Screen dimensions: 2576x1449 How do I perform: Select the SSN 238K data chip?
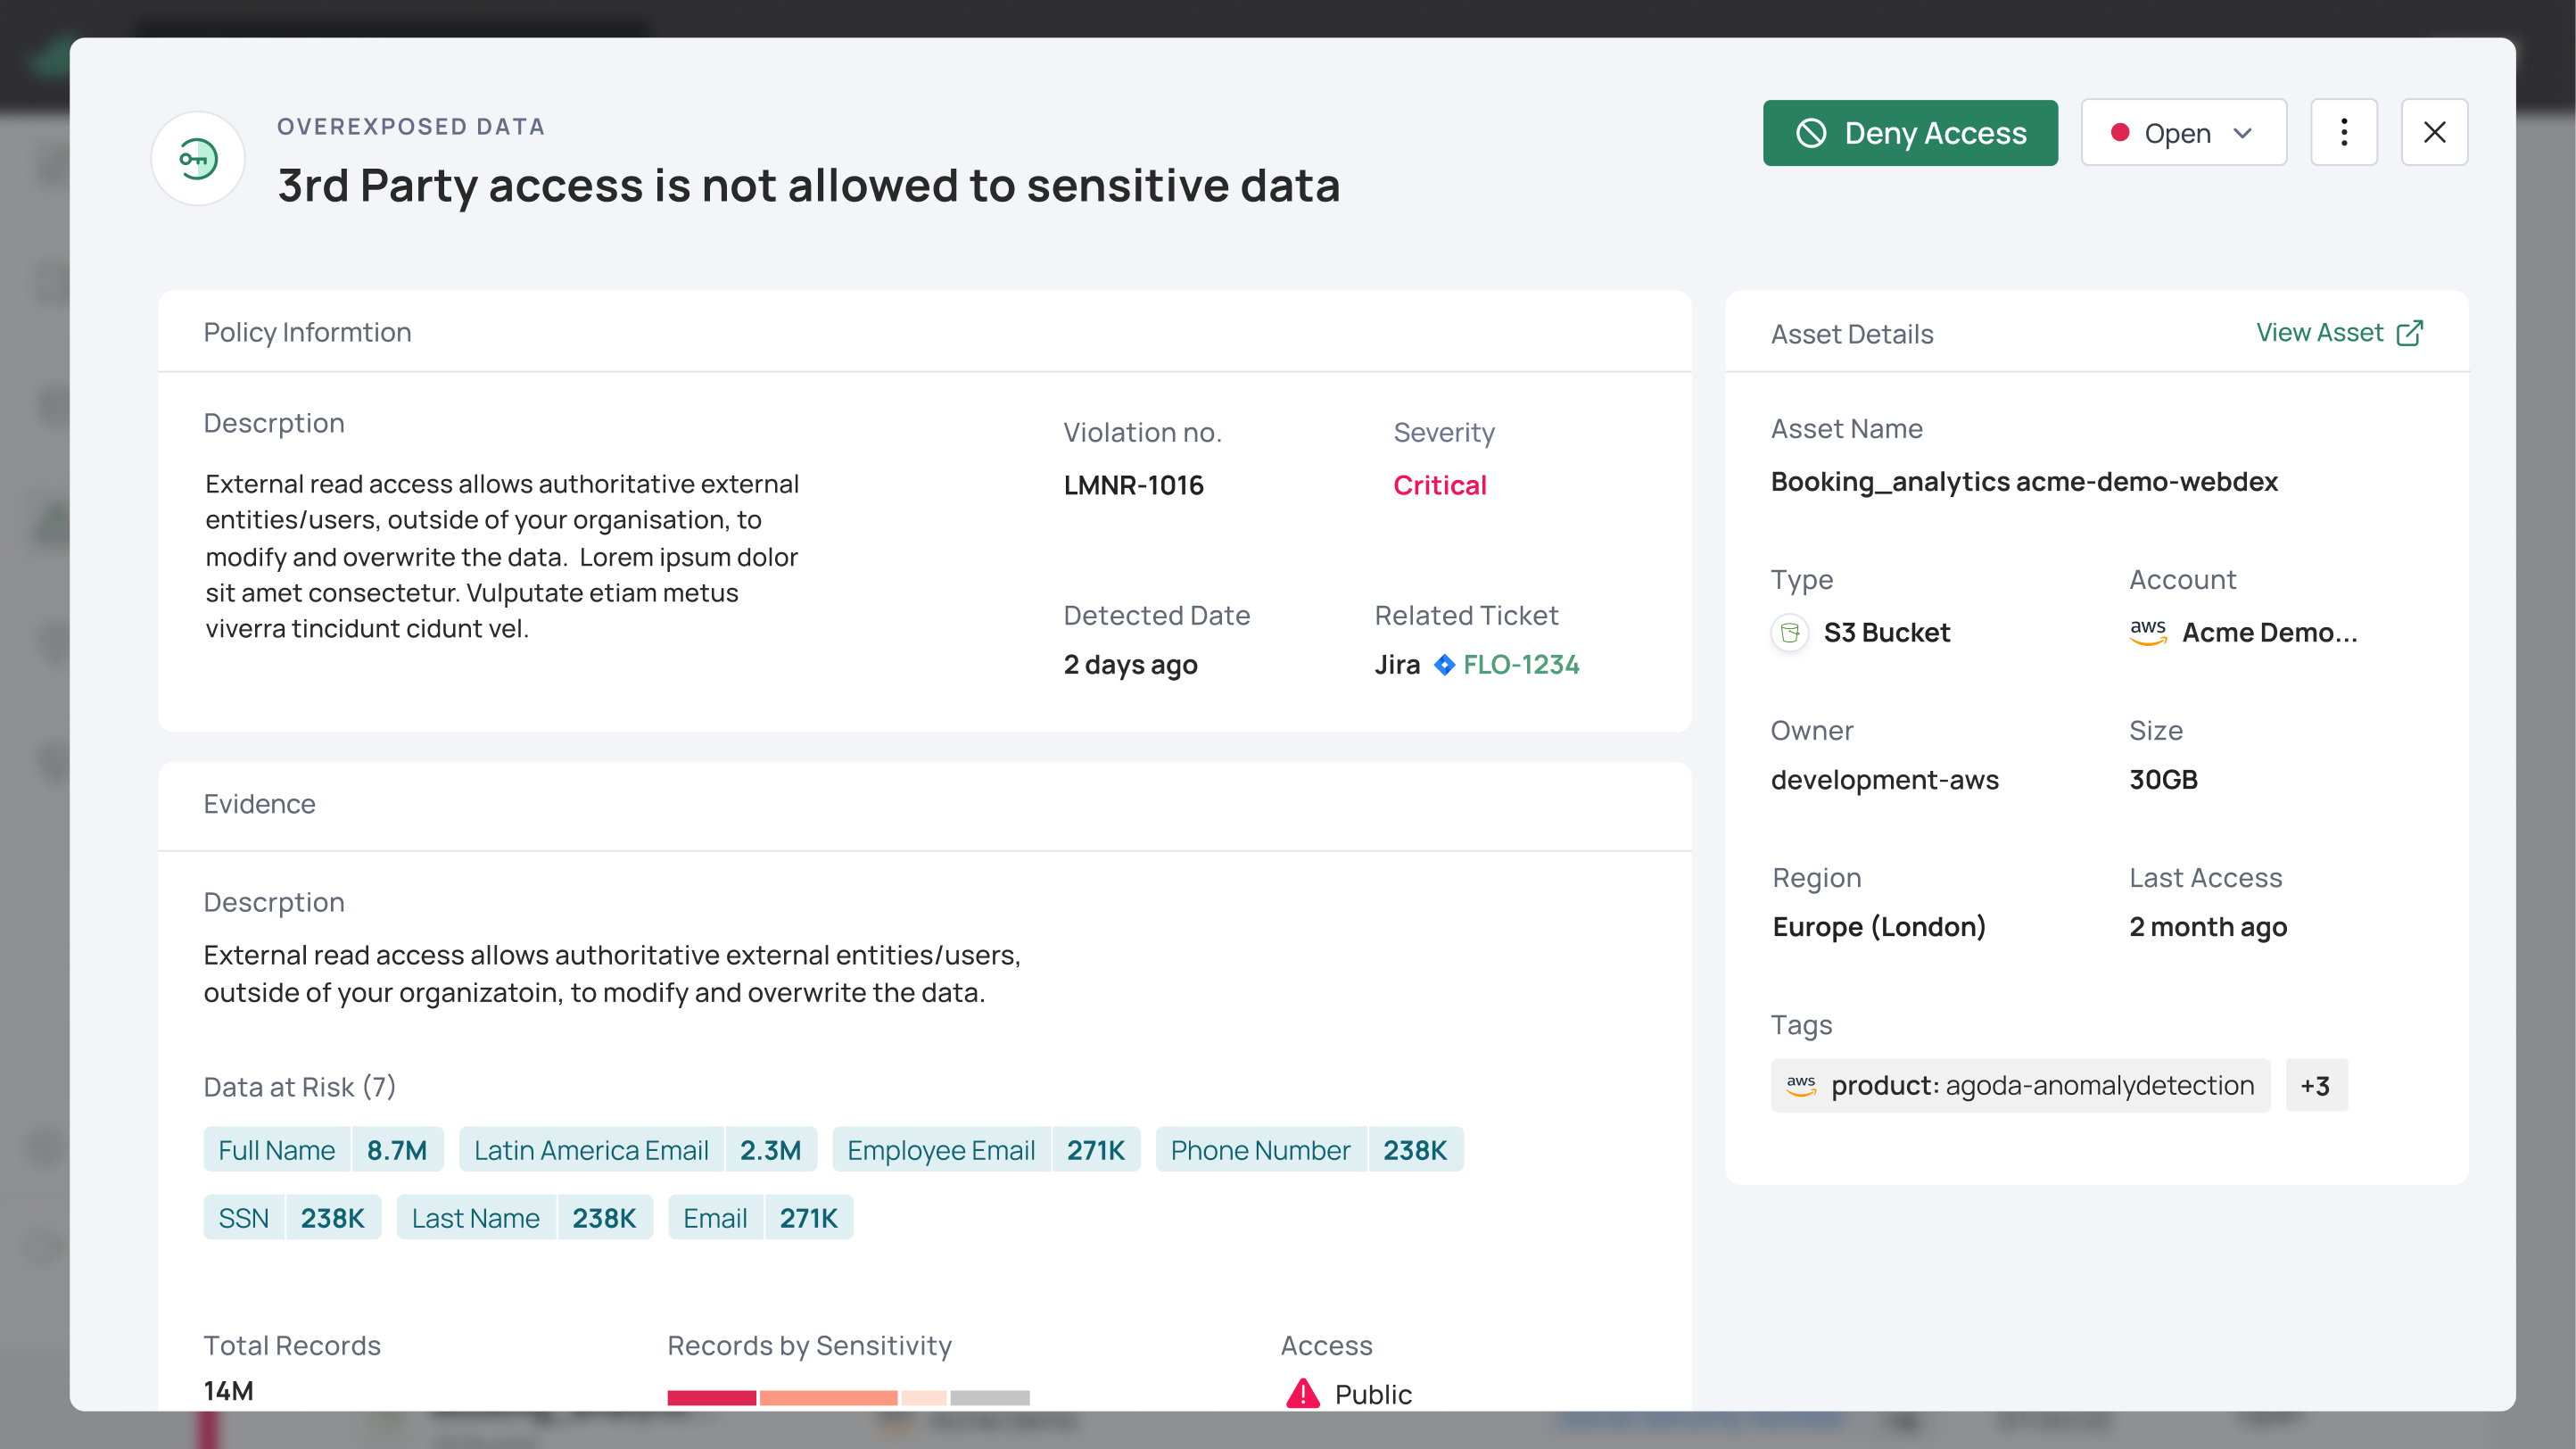[x=292, y=1218]
